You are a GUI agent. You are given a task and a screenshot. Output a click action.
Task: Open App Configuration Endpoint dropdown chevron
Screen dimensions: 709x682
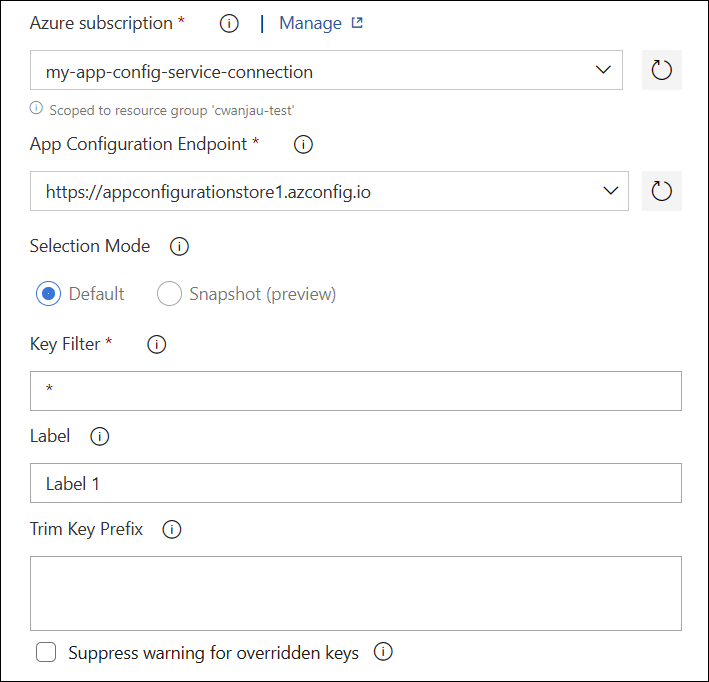coord(611,191)
